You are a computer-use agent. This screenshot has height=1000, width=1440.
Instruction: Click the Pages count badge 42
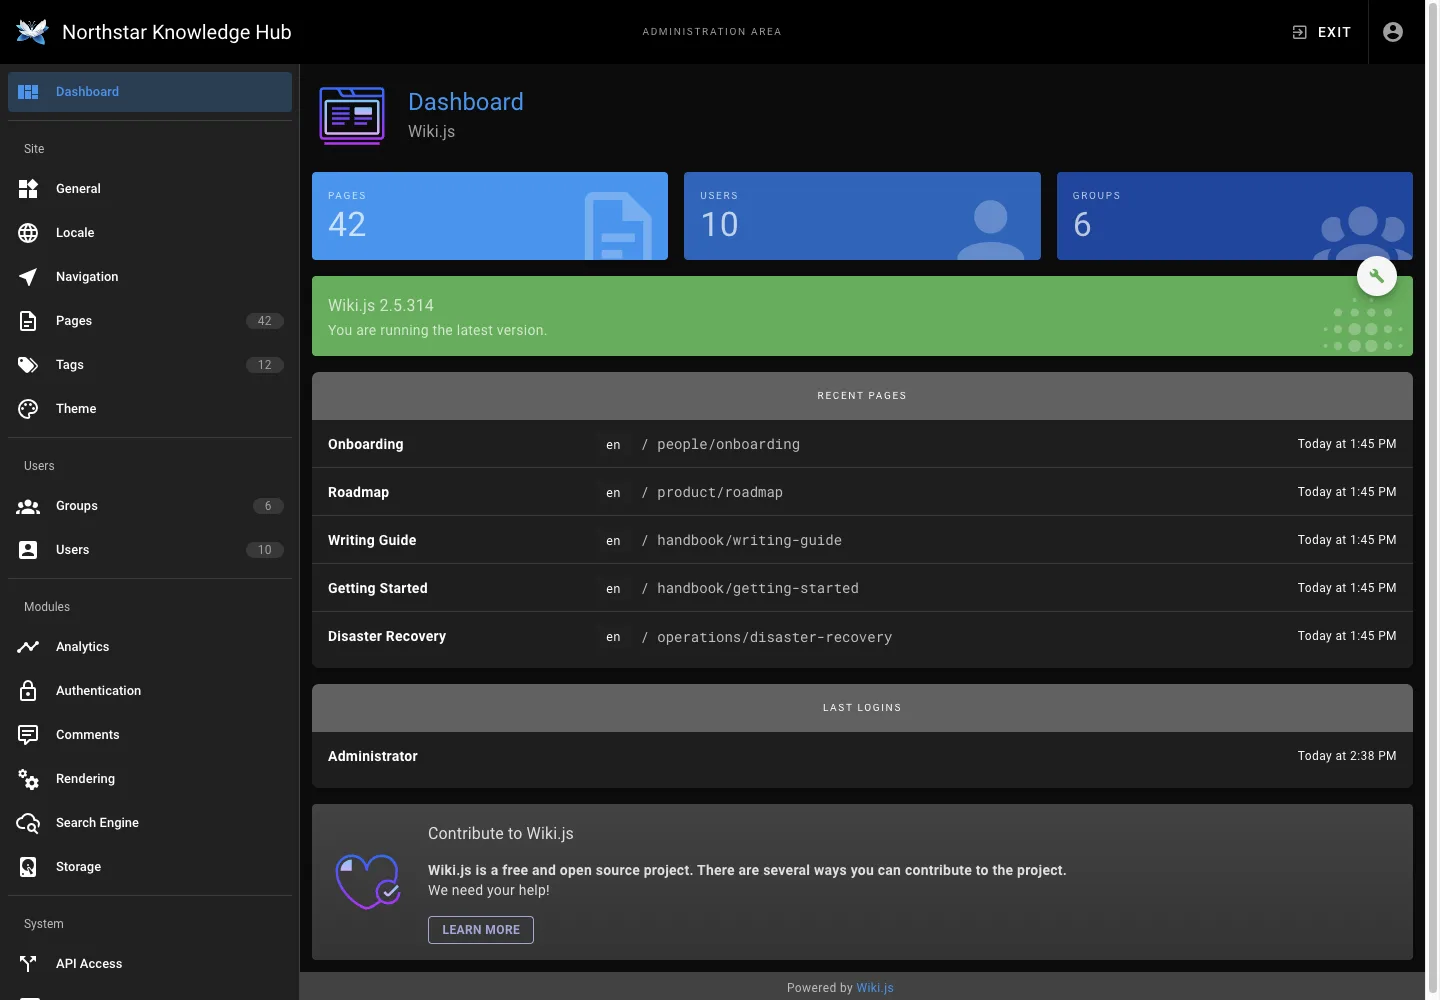point(265,321)
